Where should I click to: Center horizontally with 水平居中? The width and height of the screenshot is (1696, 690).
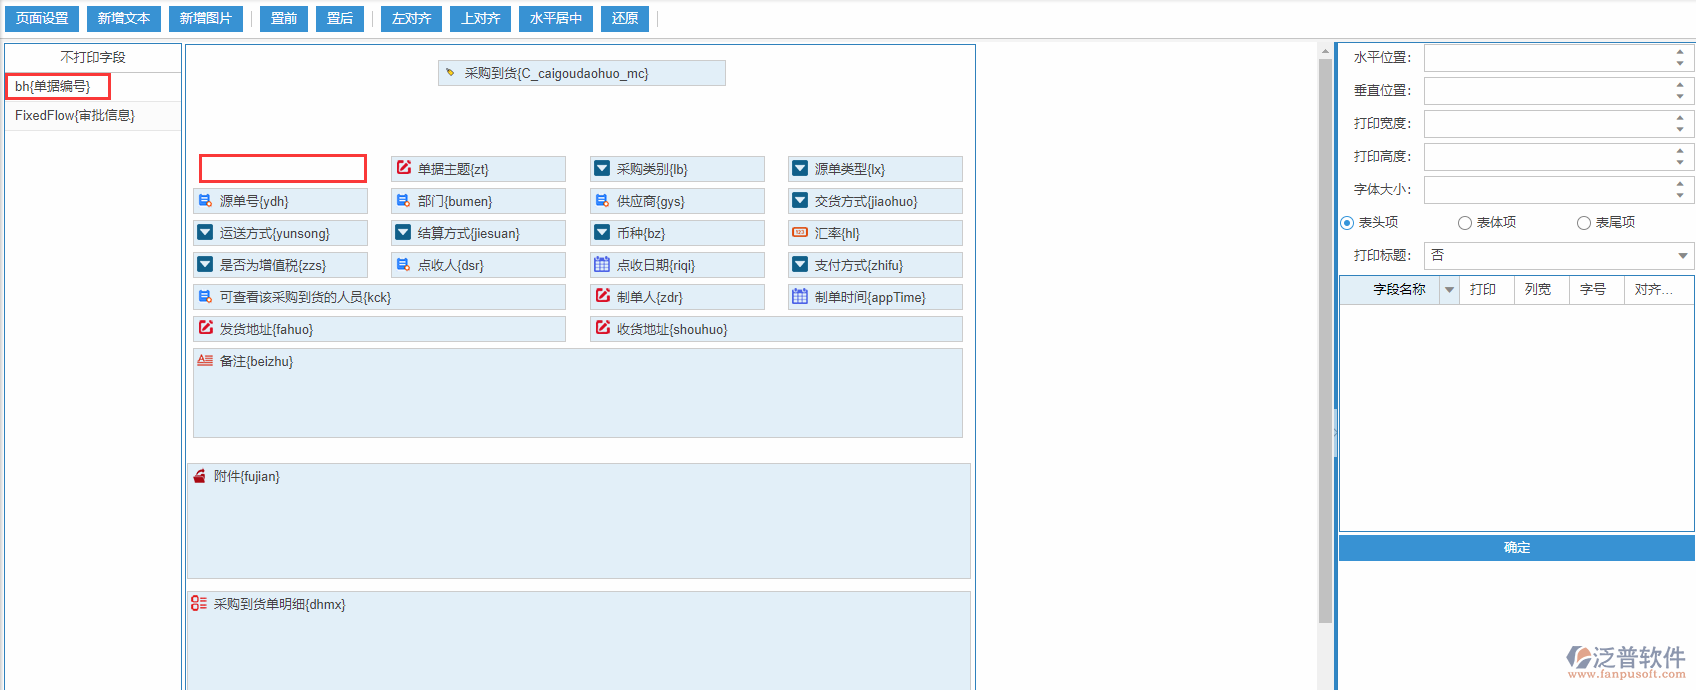556,19
